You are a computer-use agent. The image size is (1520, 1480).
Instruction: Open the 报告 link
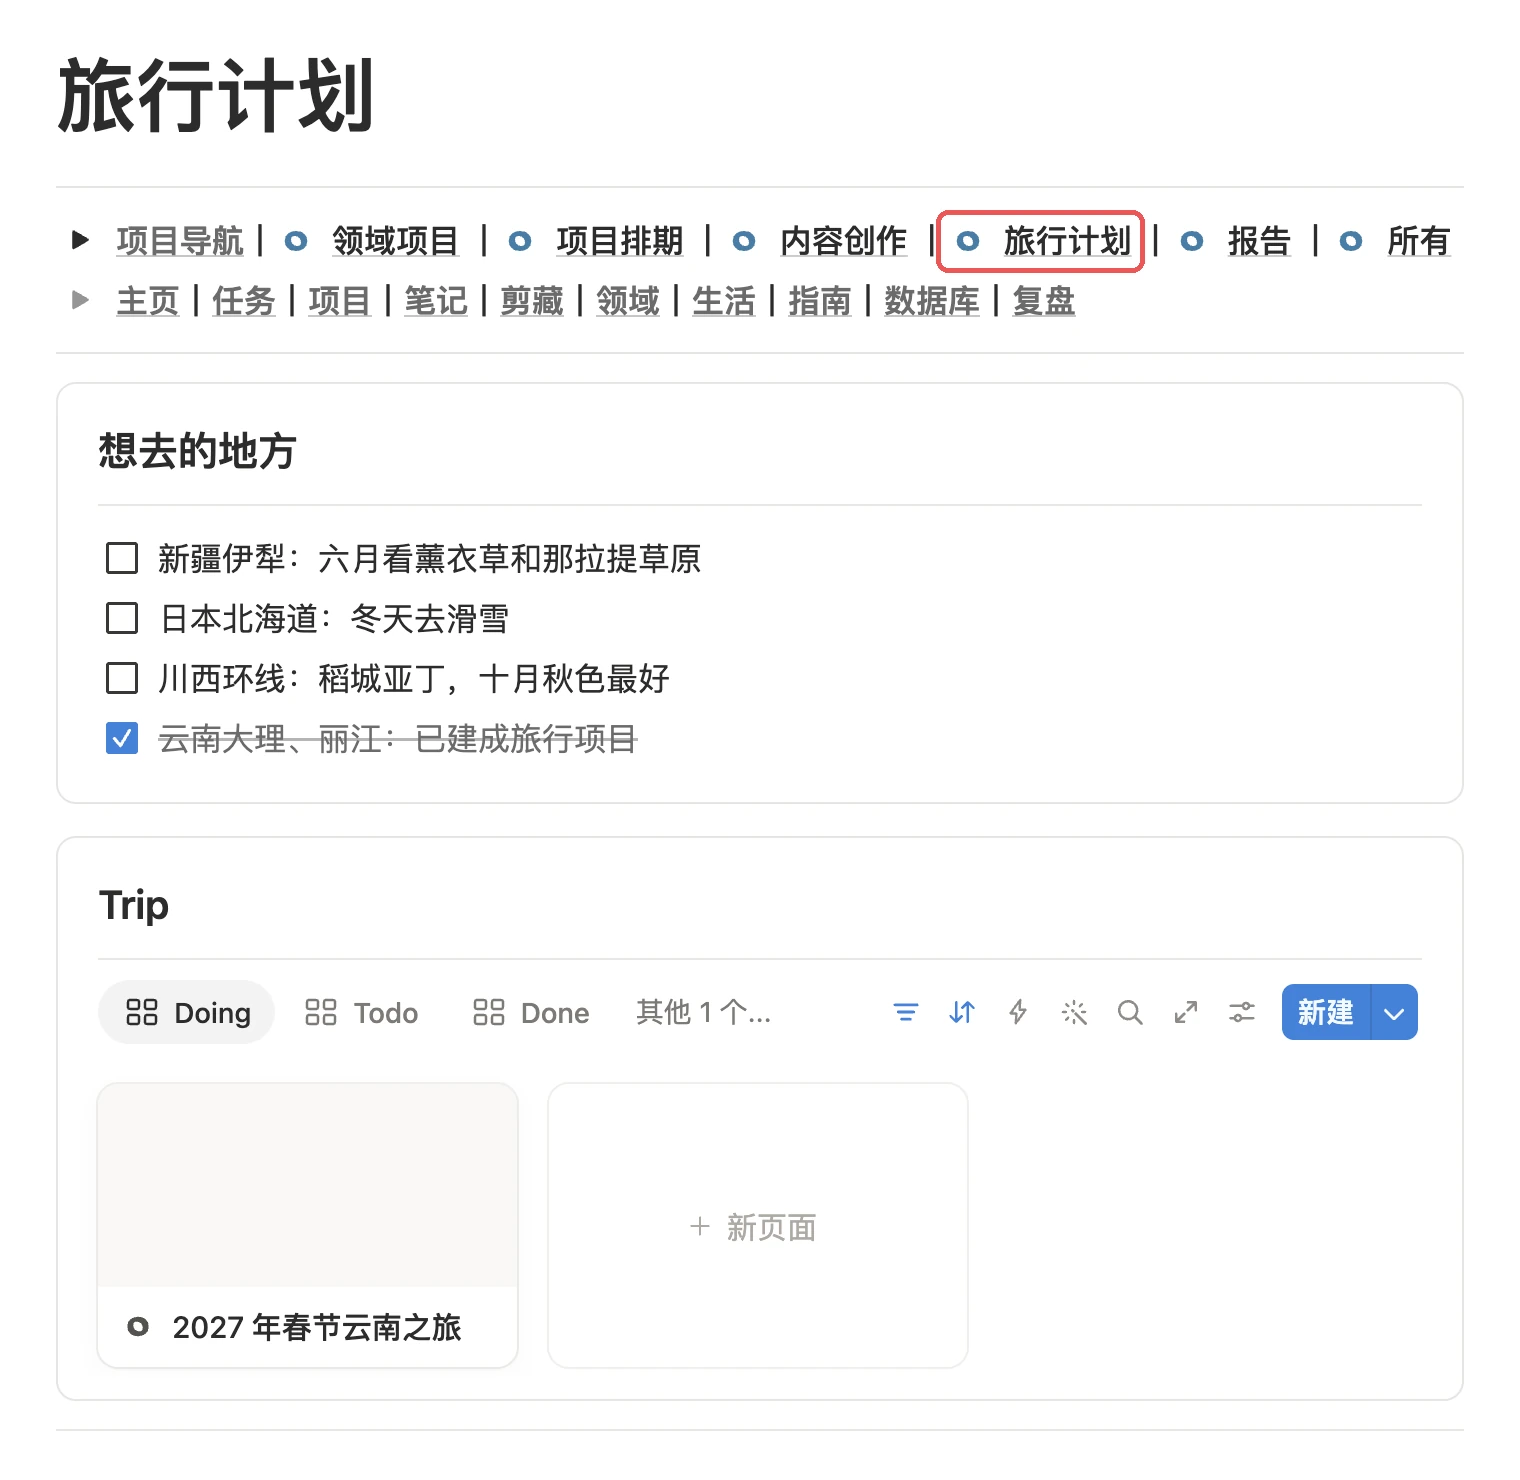(1260, 241)
